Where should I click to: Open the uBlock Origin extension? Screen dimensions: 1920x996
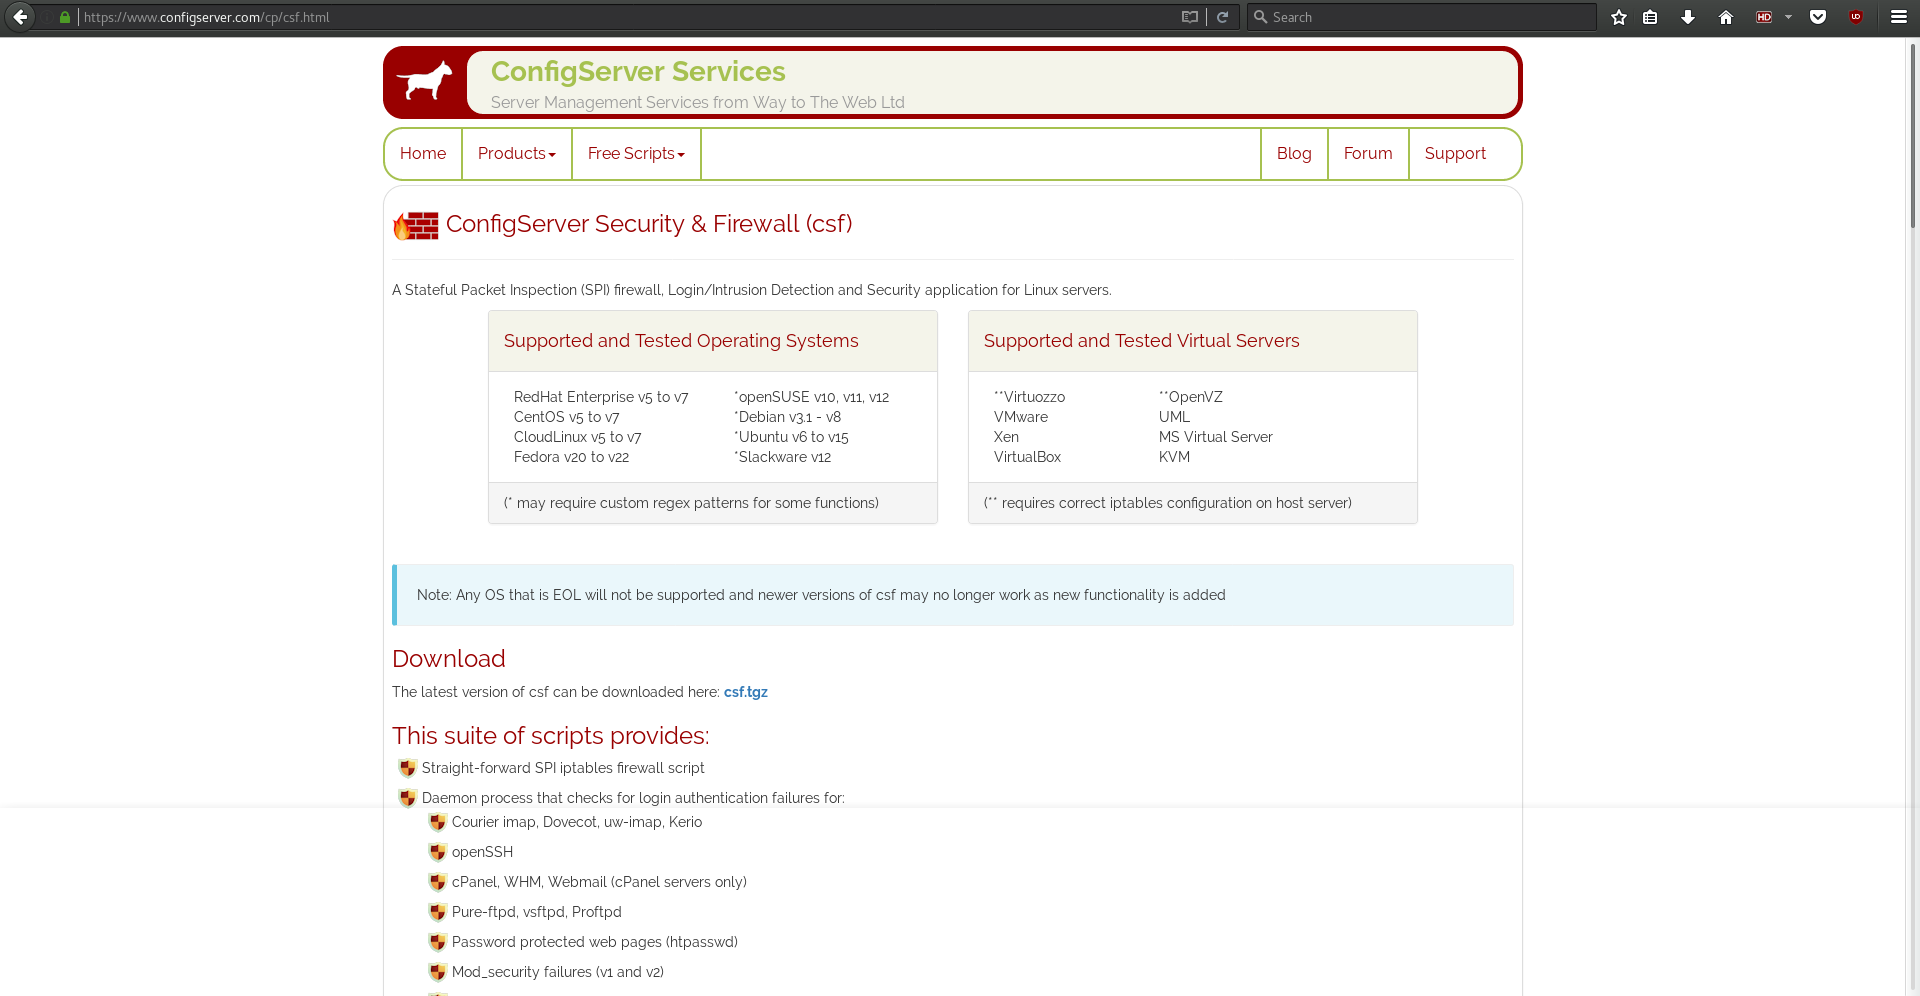tap(1856, 17)
